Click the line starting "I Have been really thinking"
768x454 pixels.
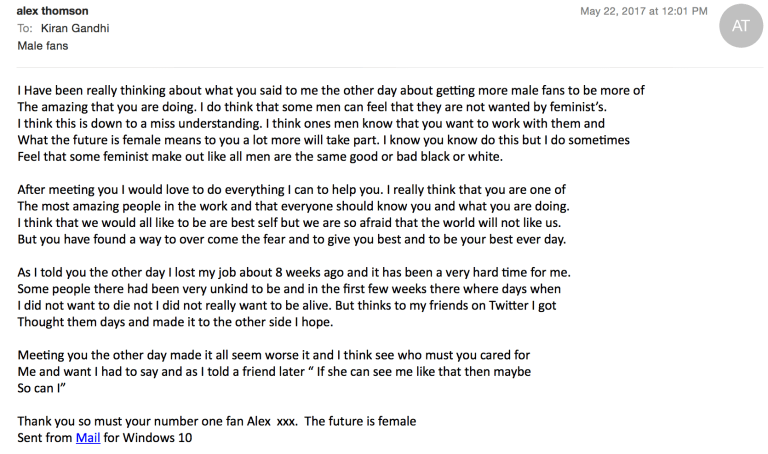point(330,91)
